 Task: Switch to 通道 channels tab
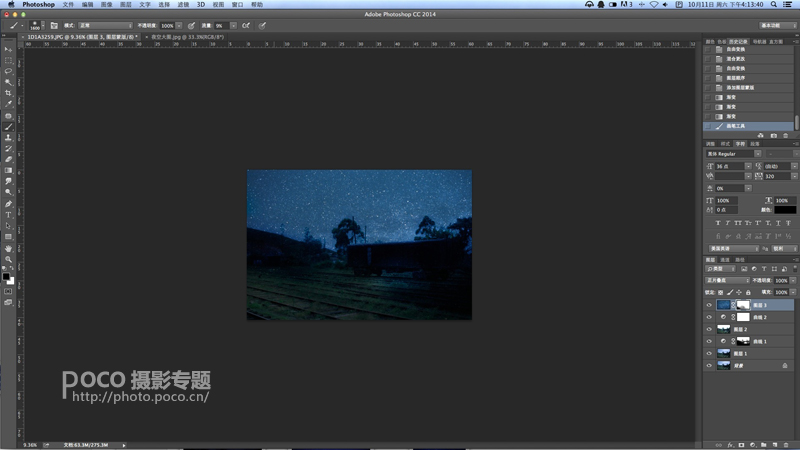tap(724, 260)
